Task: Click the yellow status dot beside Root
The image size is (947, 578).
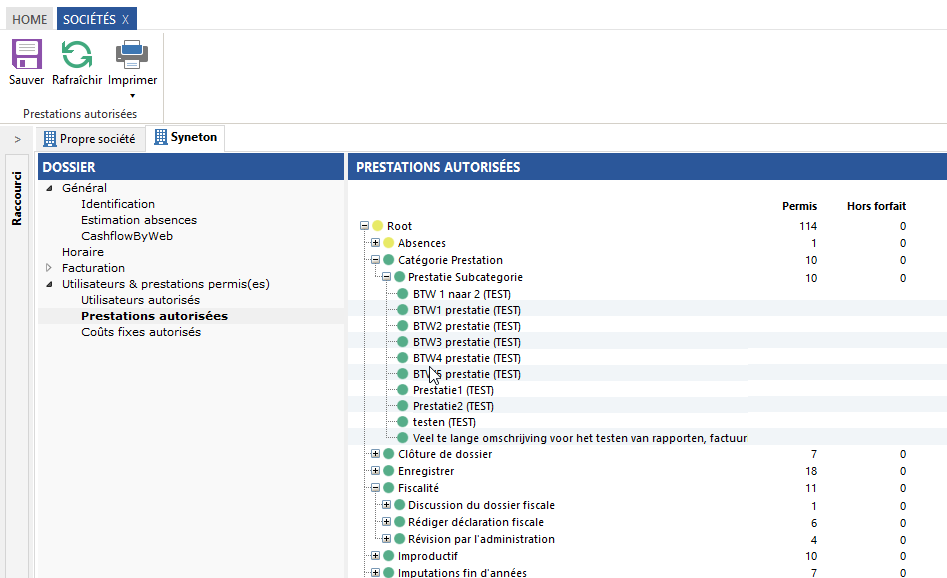Action: (378, 227)
